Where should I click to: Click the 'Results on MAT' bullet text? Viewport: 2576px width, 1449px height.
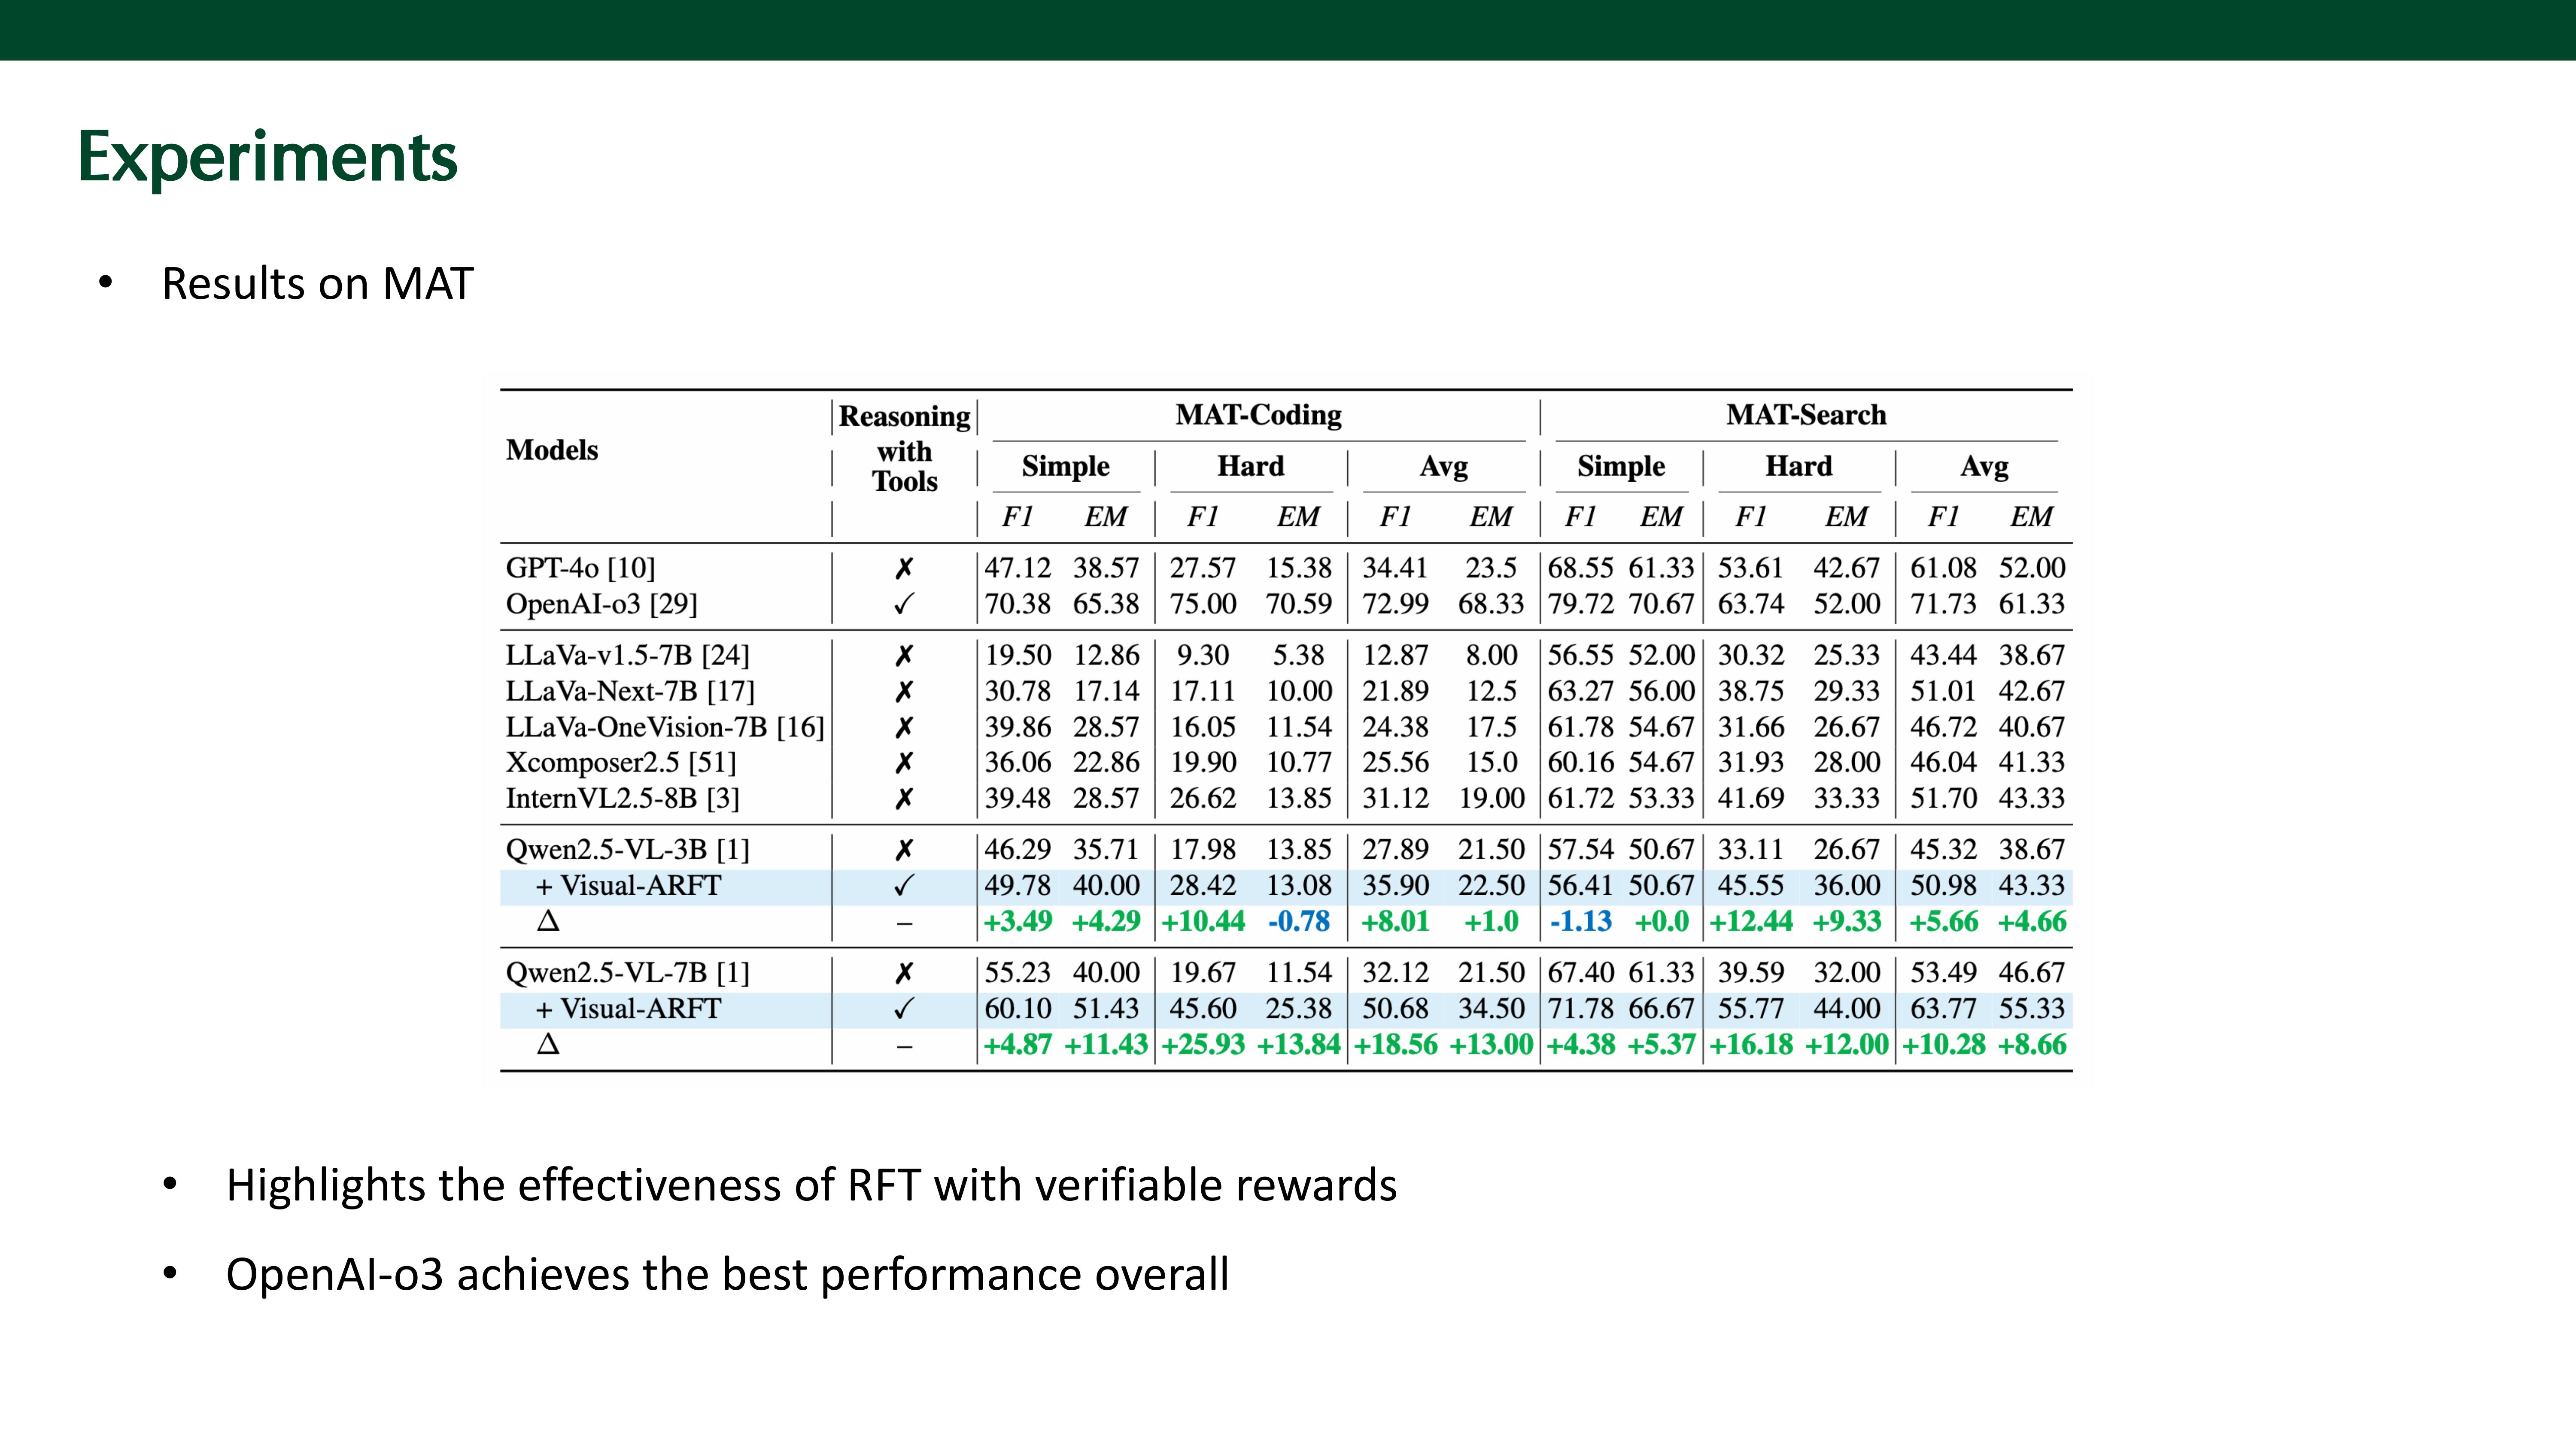[317, 284]
